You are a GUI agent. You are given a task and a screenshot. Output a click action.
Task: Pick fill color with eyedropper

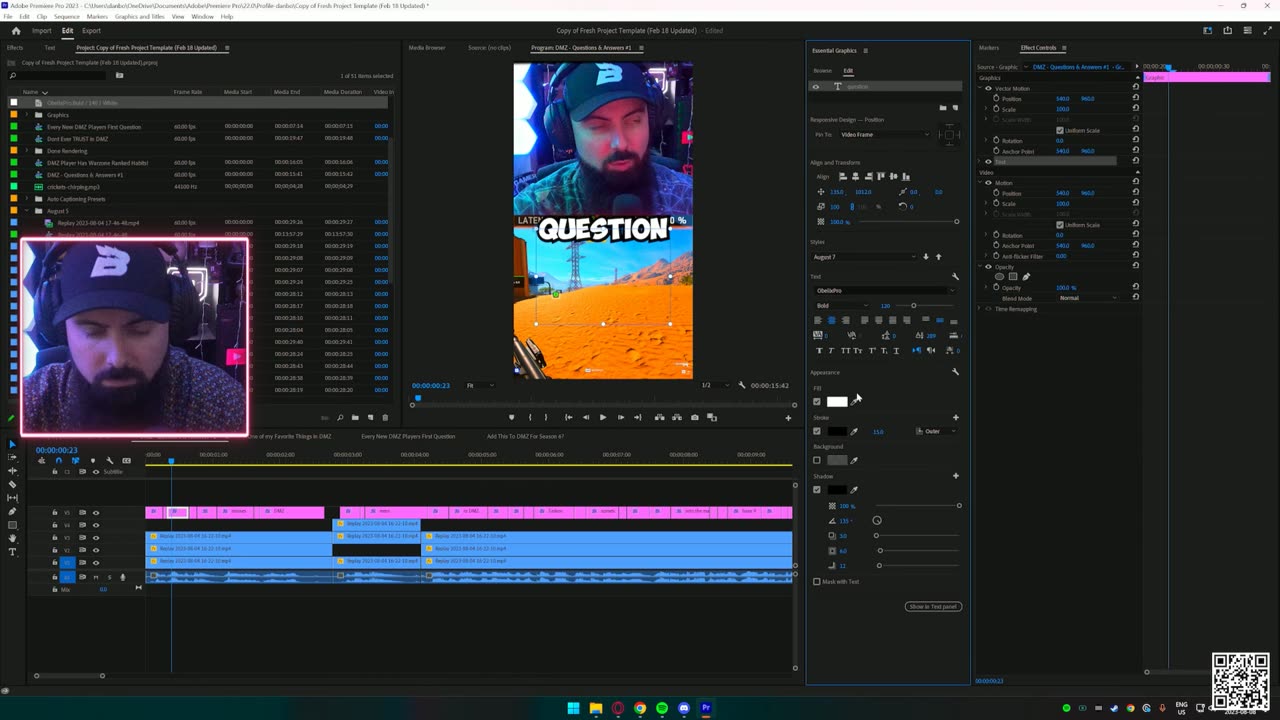point(855,402)
